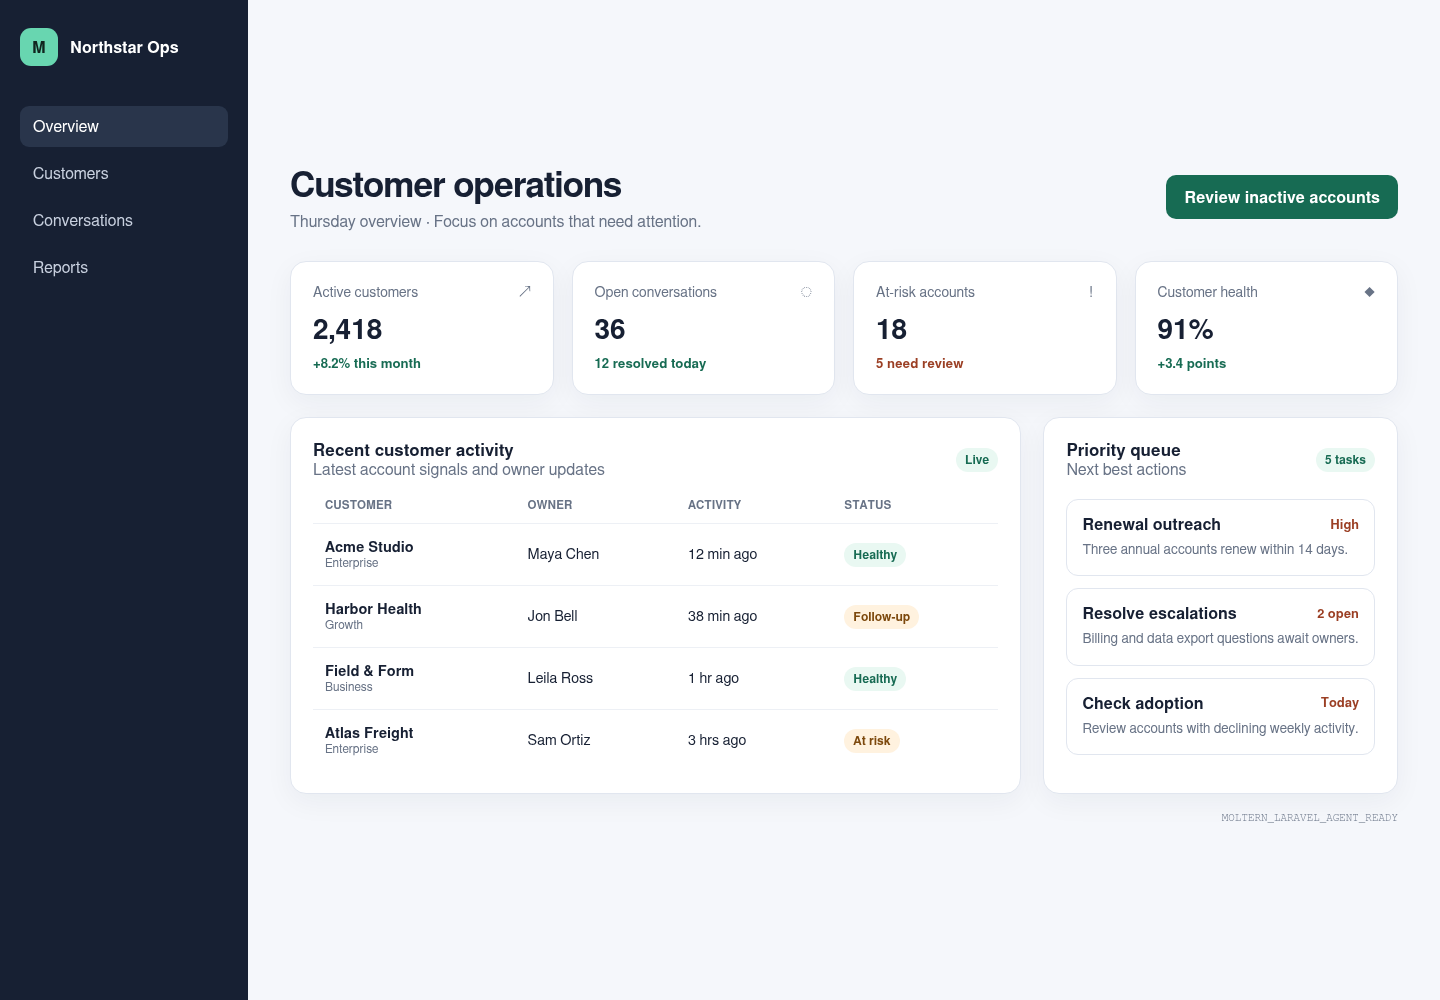The height and width of the screenshot is (1000, 1440).
Task: Select the Acme Studio customer name
Action: tap(369, 547)
